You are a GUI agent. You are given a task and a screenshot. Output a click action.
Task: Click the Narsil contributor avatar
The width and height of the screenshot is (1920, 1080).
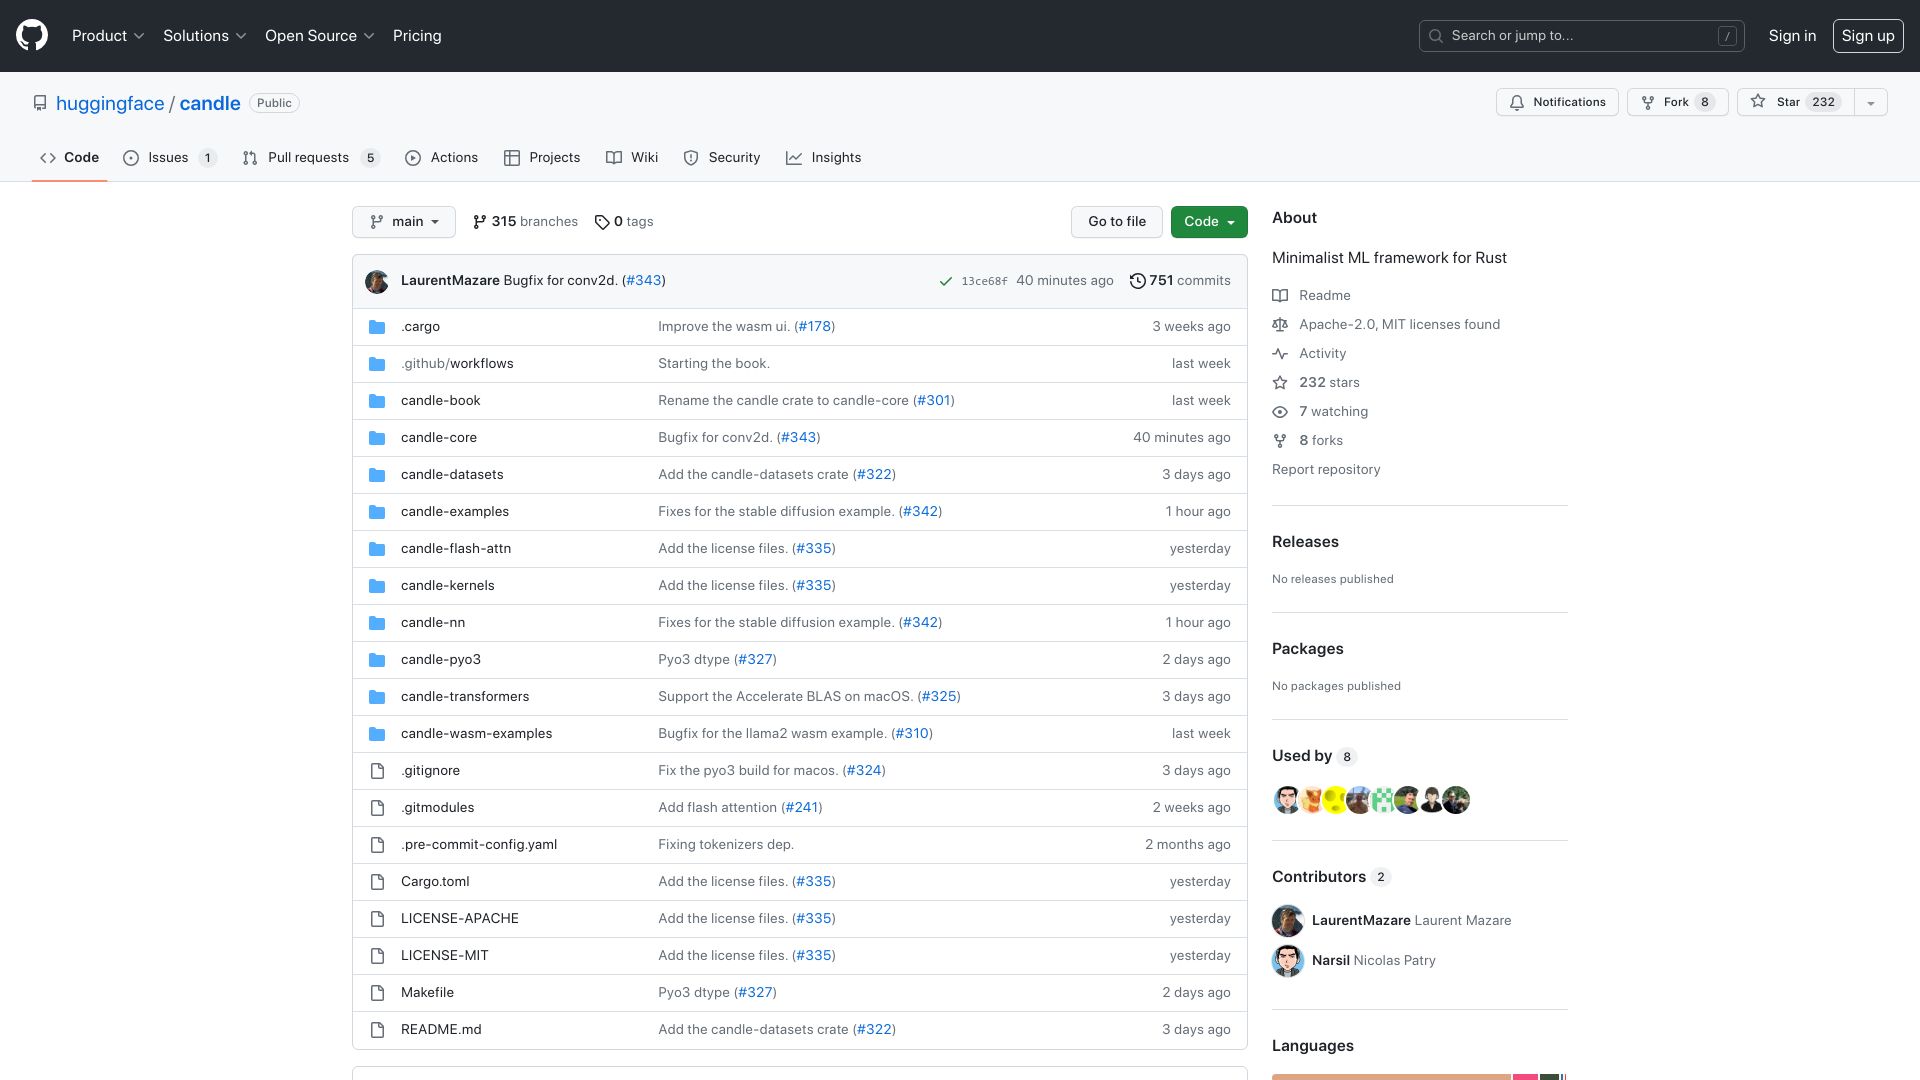click(1288, 961)
